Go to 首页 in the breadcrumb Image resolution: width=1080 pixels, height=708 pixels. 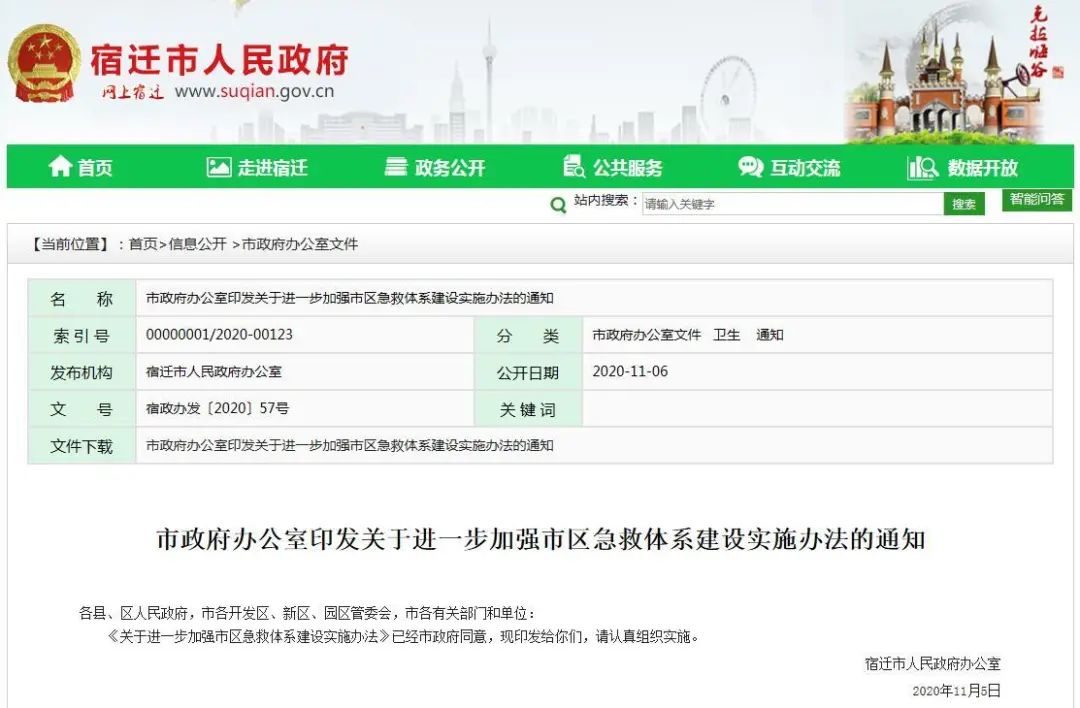click(143, 244)
